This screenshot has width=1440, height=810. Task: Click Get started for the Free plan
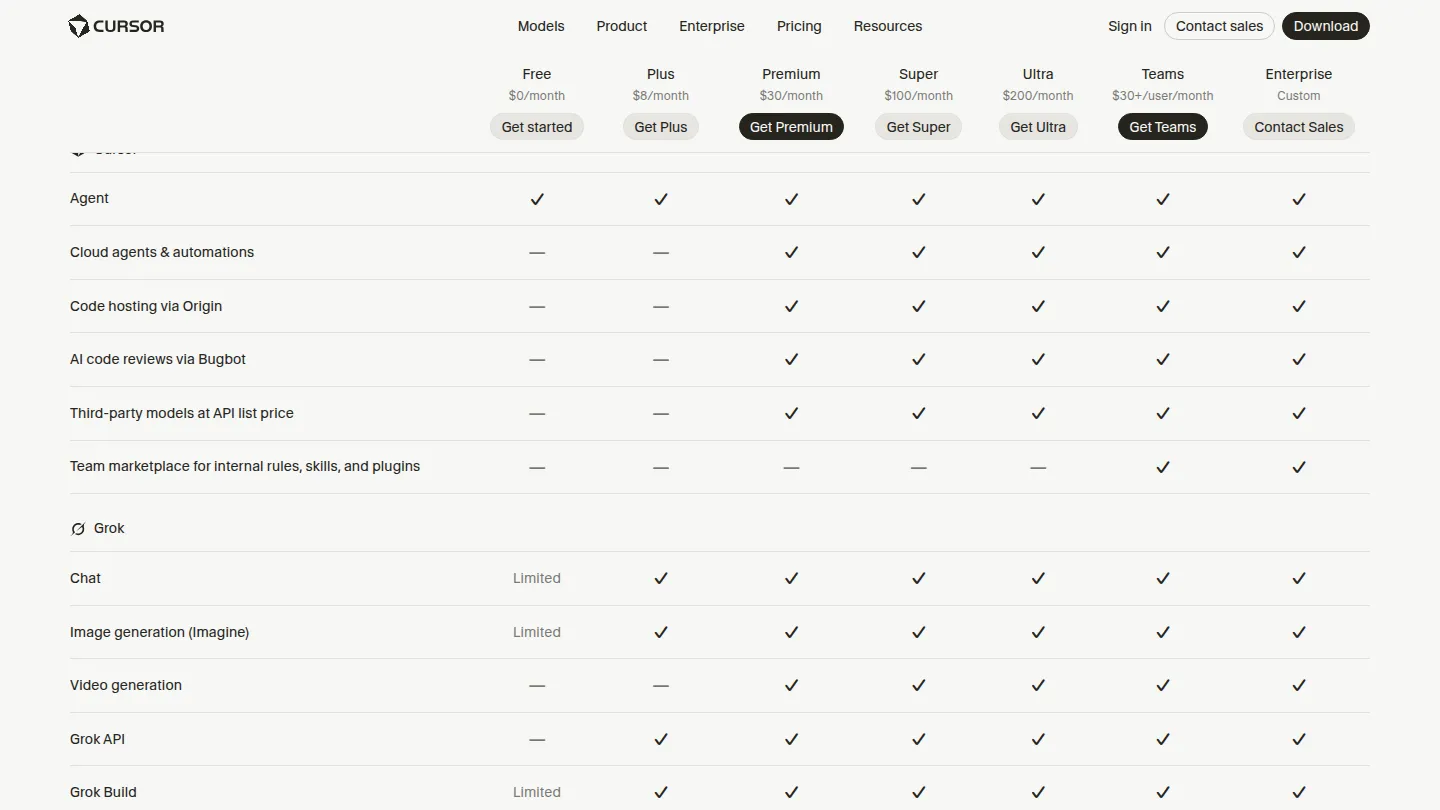point(537,127)
